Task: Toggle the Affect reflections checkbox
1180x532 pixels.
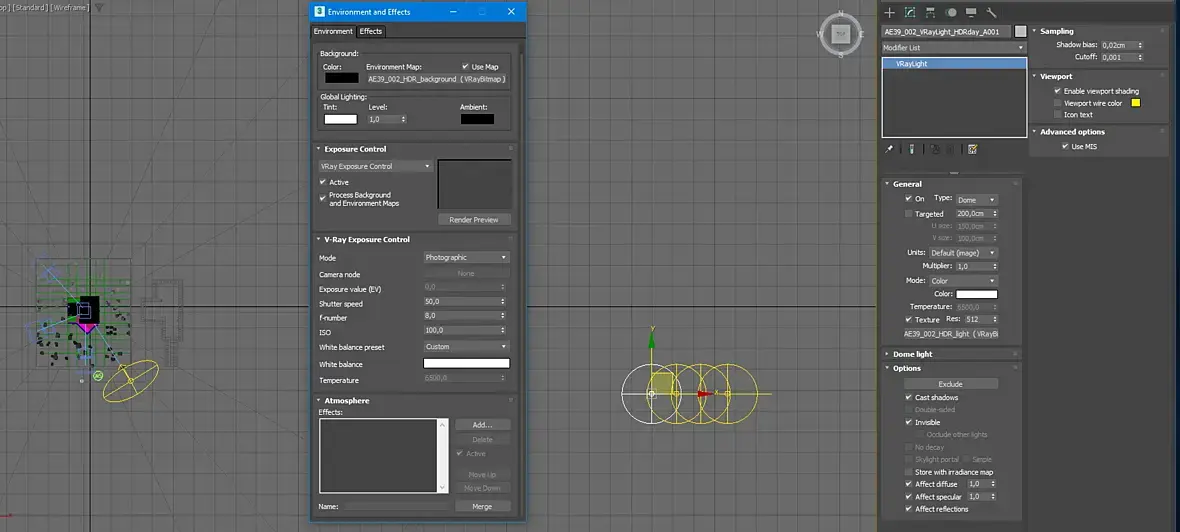Action: (x=908, y=509)
